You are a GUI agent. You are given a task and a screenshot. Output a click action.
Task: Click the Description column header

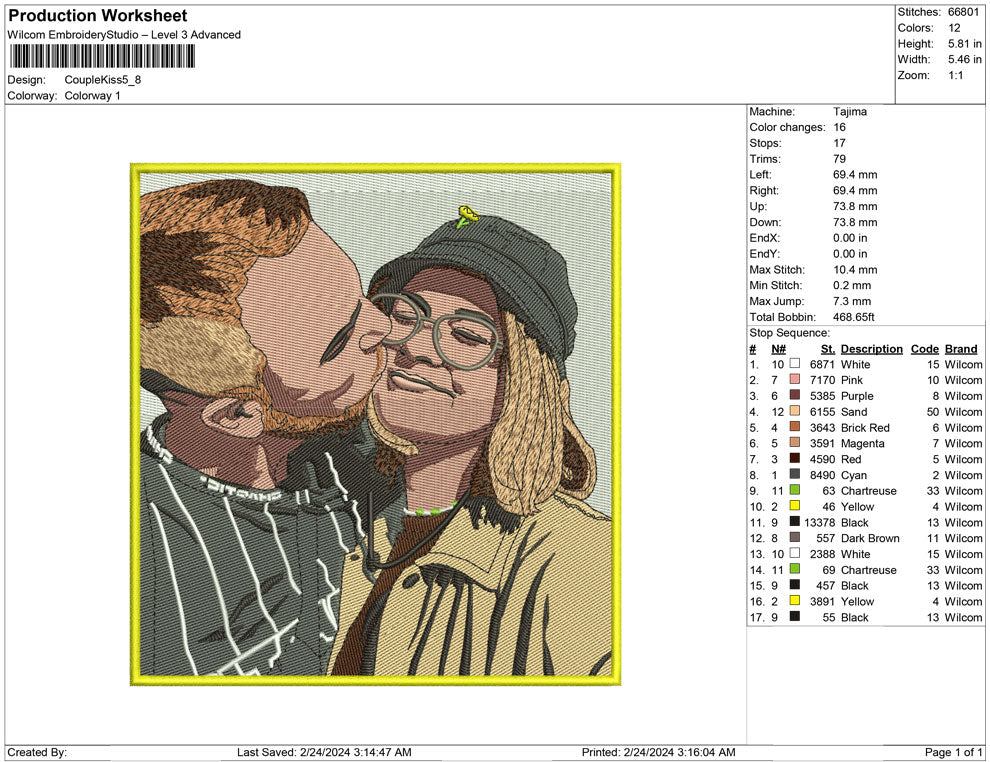click(x=871, y=349)
